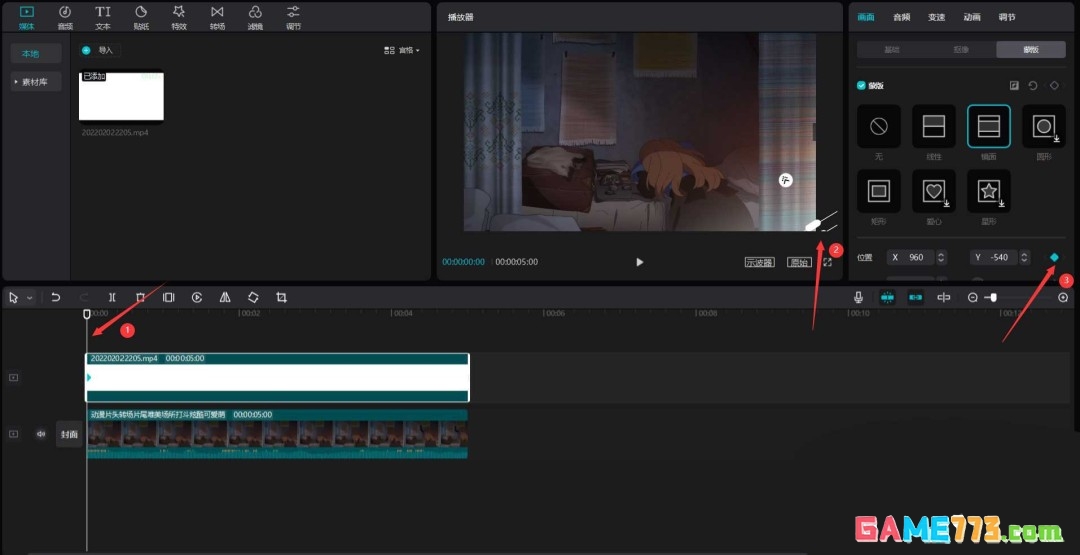
Task: Open the 蒙版 (Mask) sub-tab
Action: tap(1030, 50)
